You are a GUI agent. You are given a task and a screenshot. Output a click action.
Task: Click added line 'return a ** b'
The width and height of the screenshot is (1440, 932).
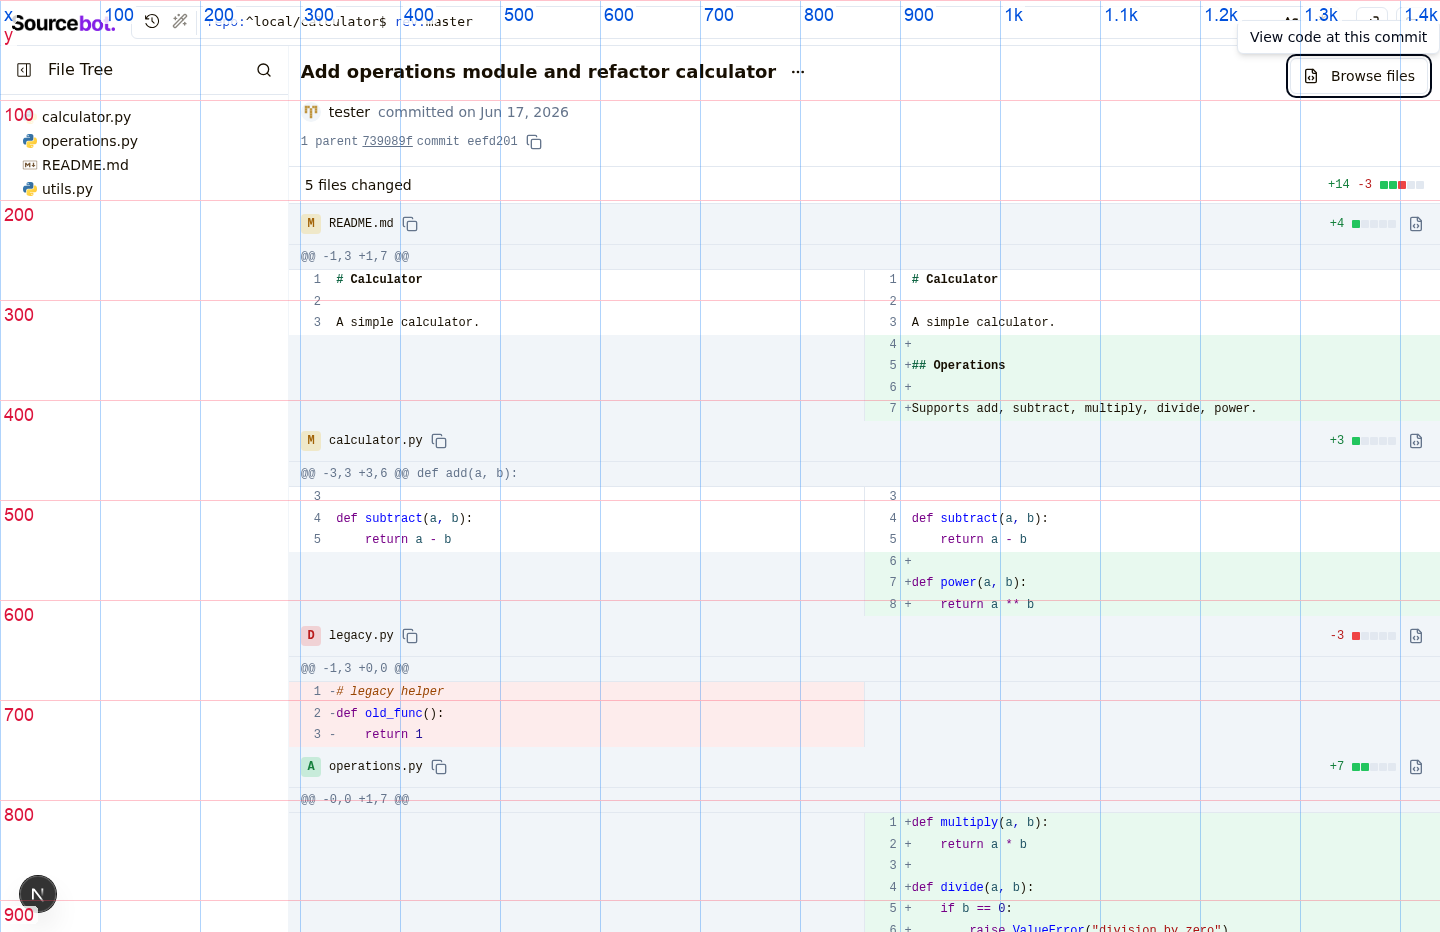[987, 605]
